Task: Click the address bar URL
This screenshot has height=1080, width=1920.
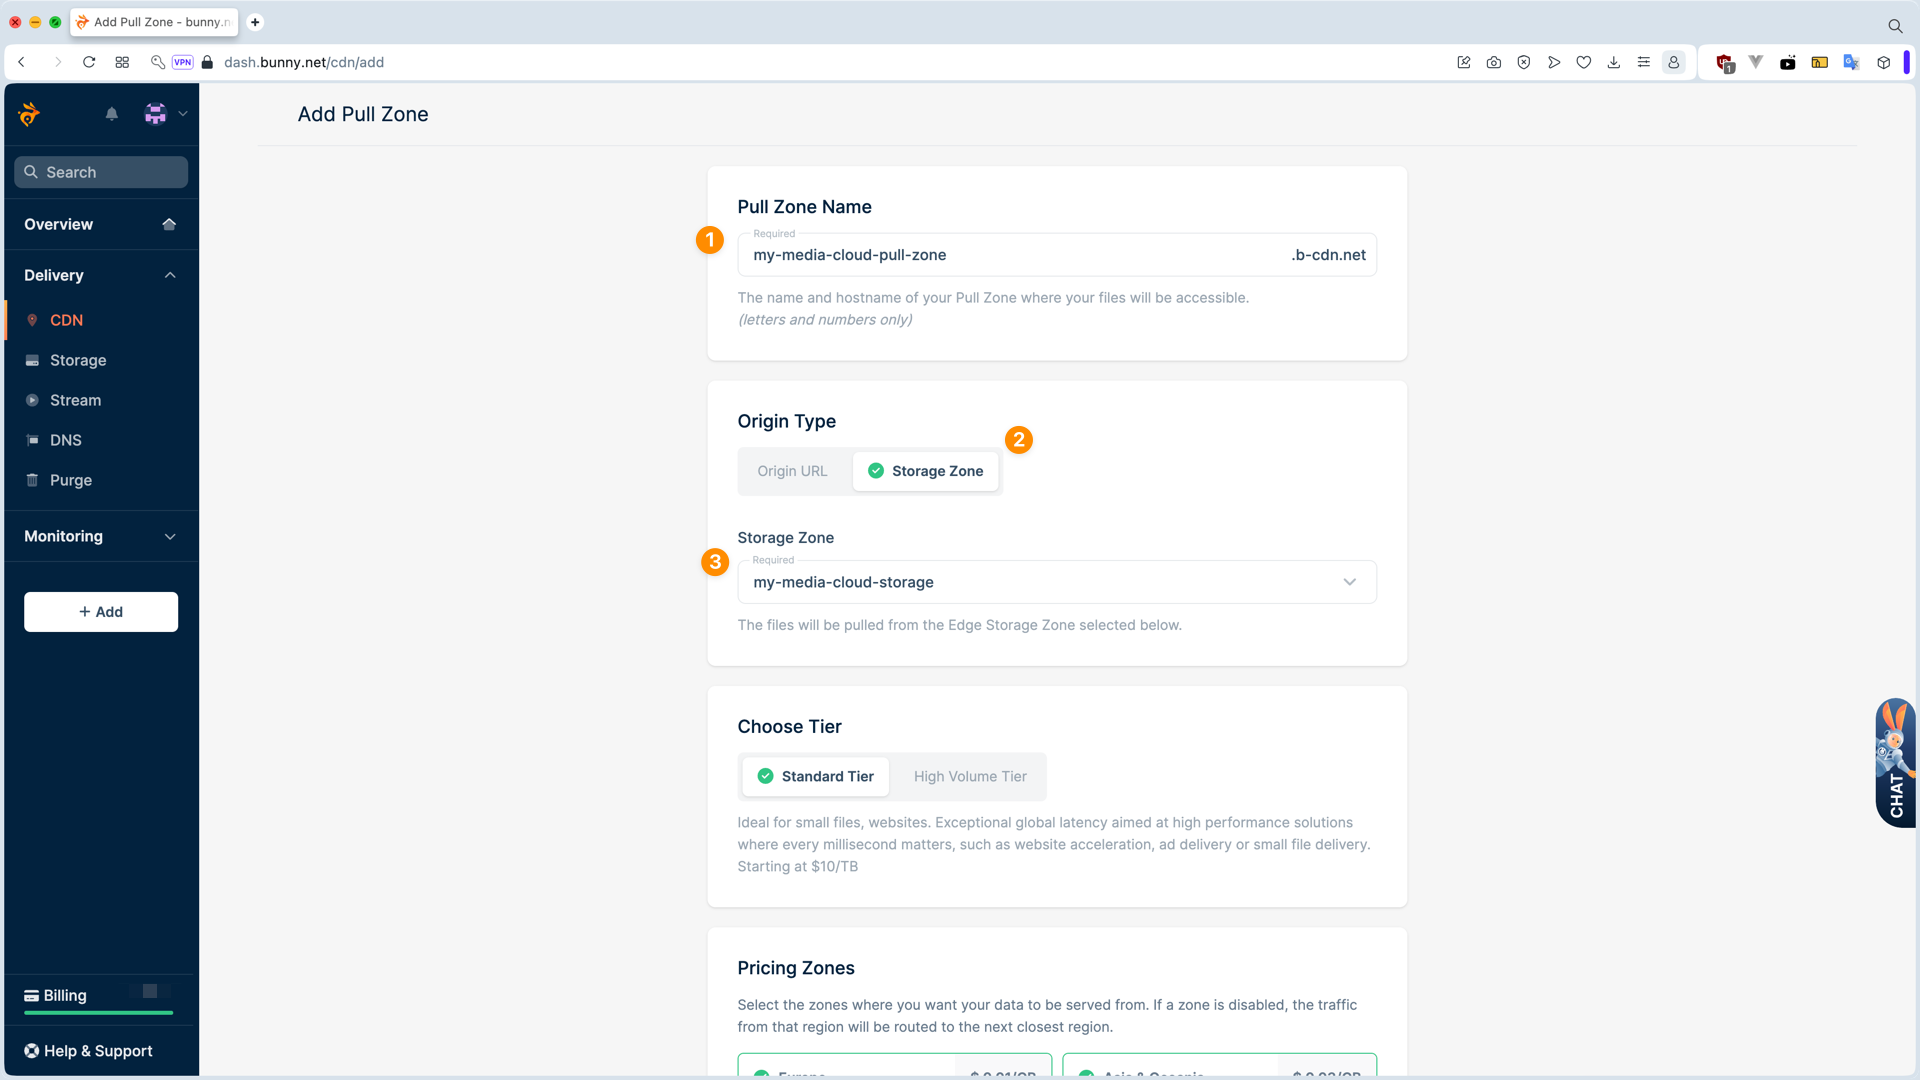Action: [x=304, y=62]
